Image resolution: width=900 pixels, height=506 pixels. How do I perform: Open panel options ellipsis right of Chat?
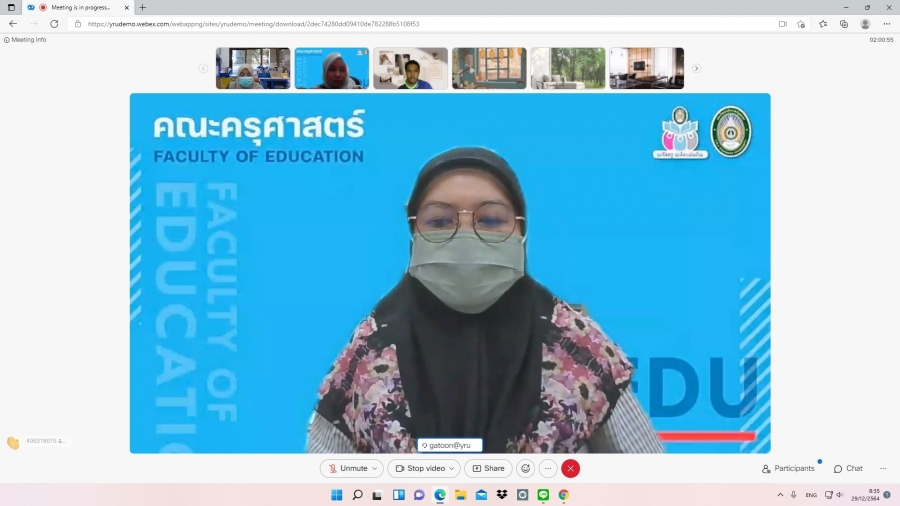(x=883, y=468)
